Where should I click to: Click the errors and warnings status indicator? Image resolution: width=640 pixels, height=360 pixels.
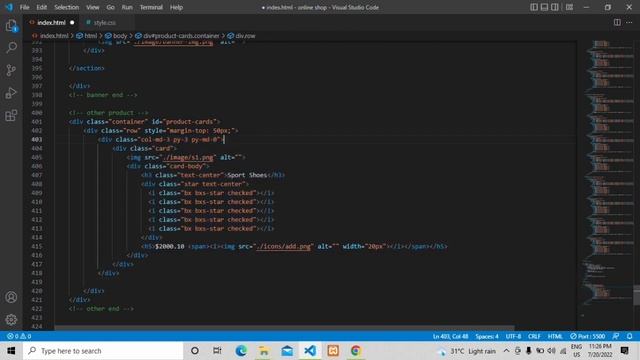click(19, 336)
